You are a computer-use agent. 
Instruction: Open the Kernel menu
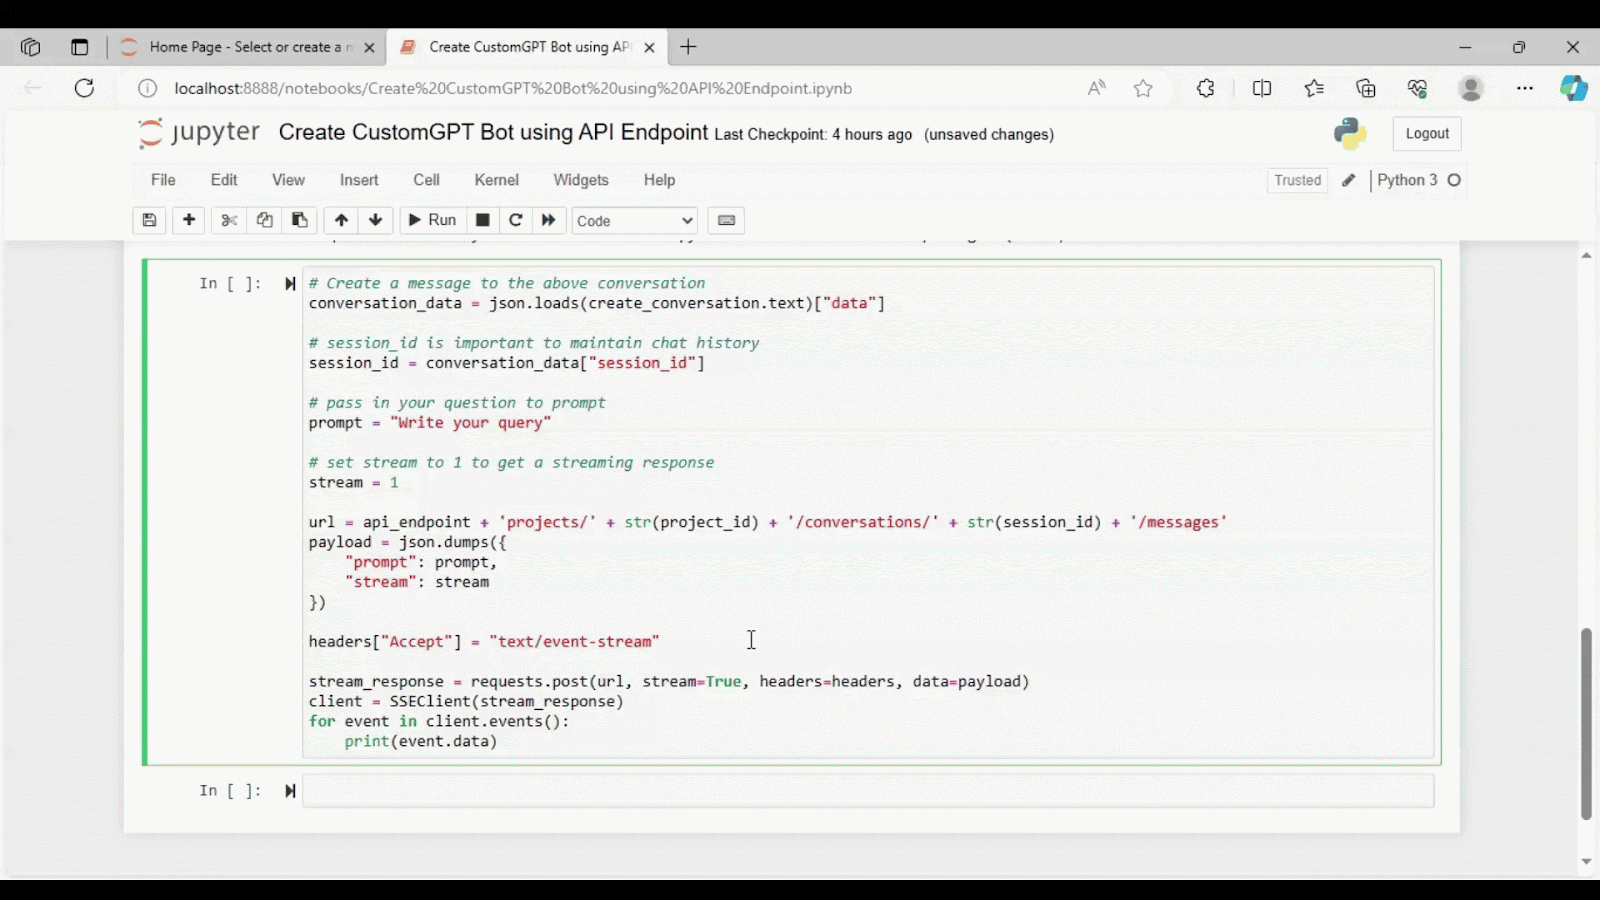(496, 180)
